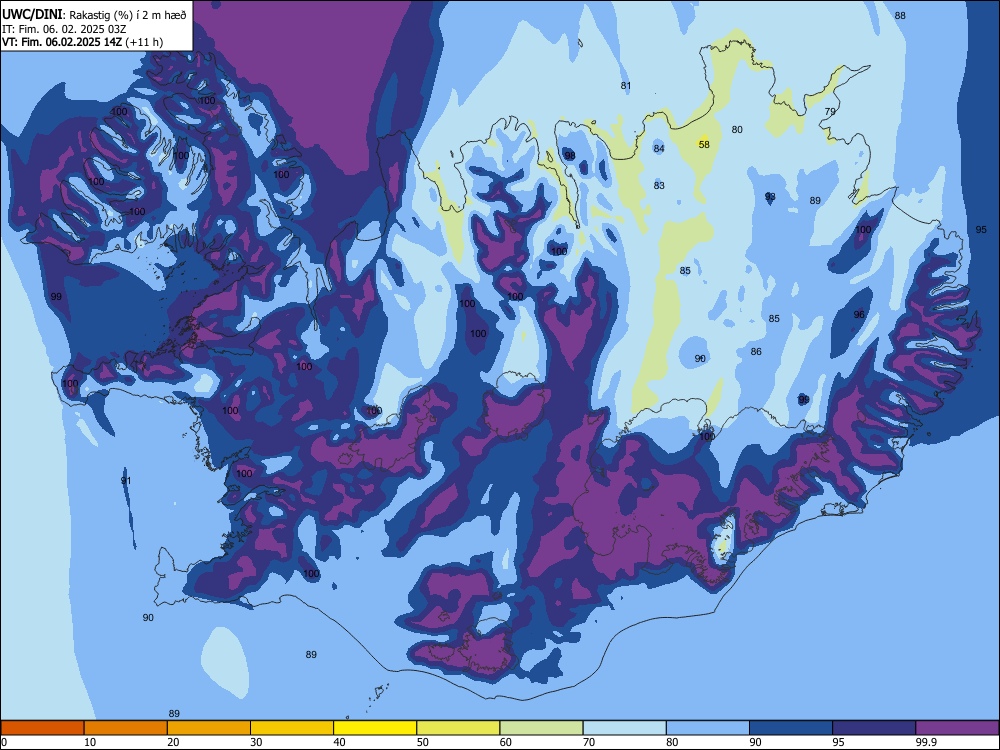Click the legend tick label 30
Screen dimensions: 1000x750
[256, 742]
